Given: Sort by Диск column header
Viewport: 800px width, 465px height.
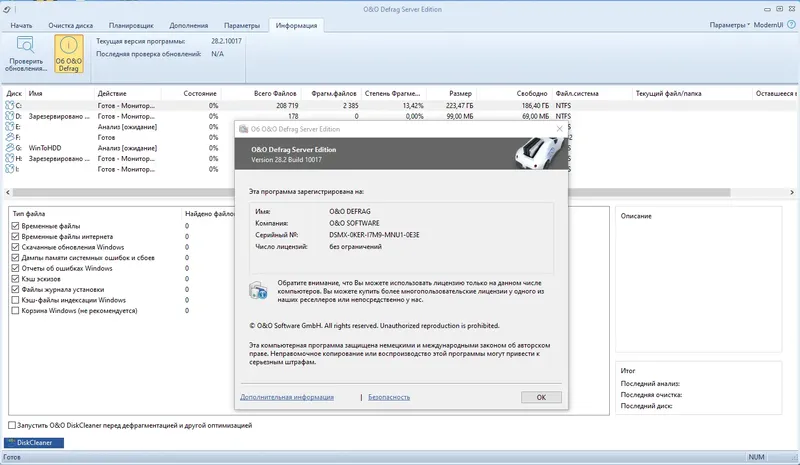Looking at the screenshot, I should pyautogui.click(x=14, y=93).
